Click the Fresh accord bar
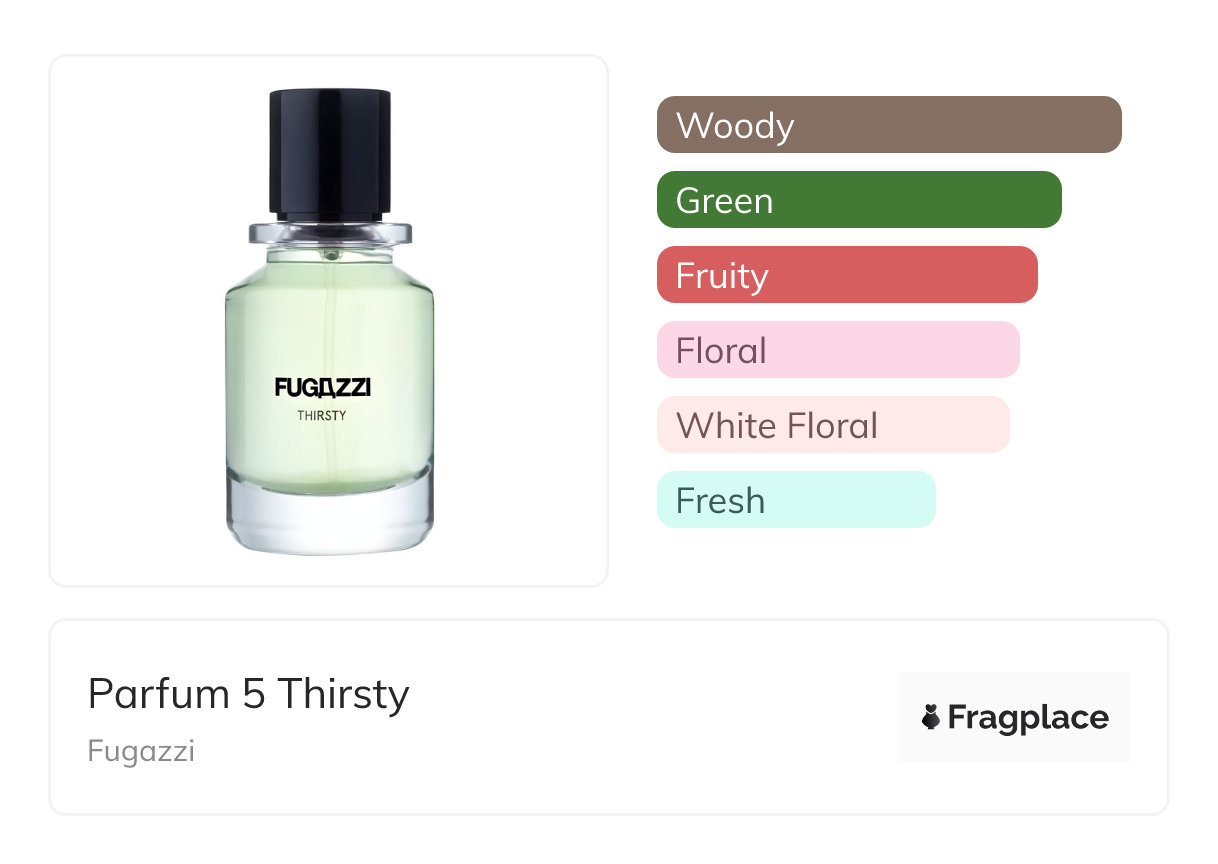The image size is (1218, 864). tap(795, 500)
